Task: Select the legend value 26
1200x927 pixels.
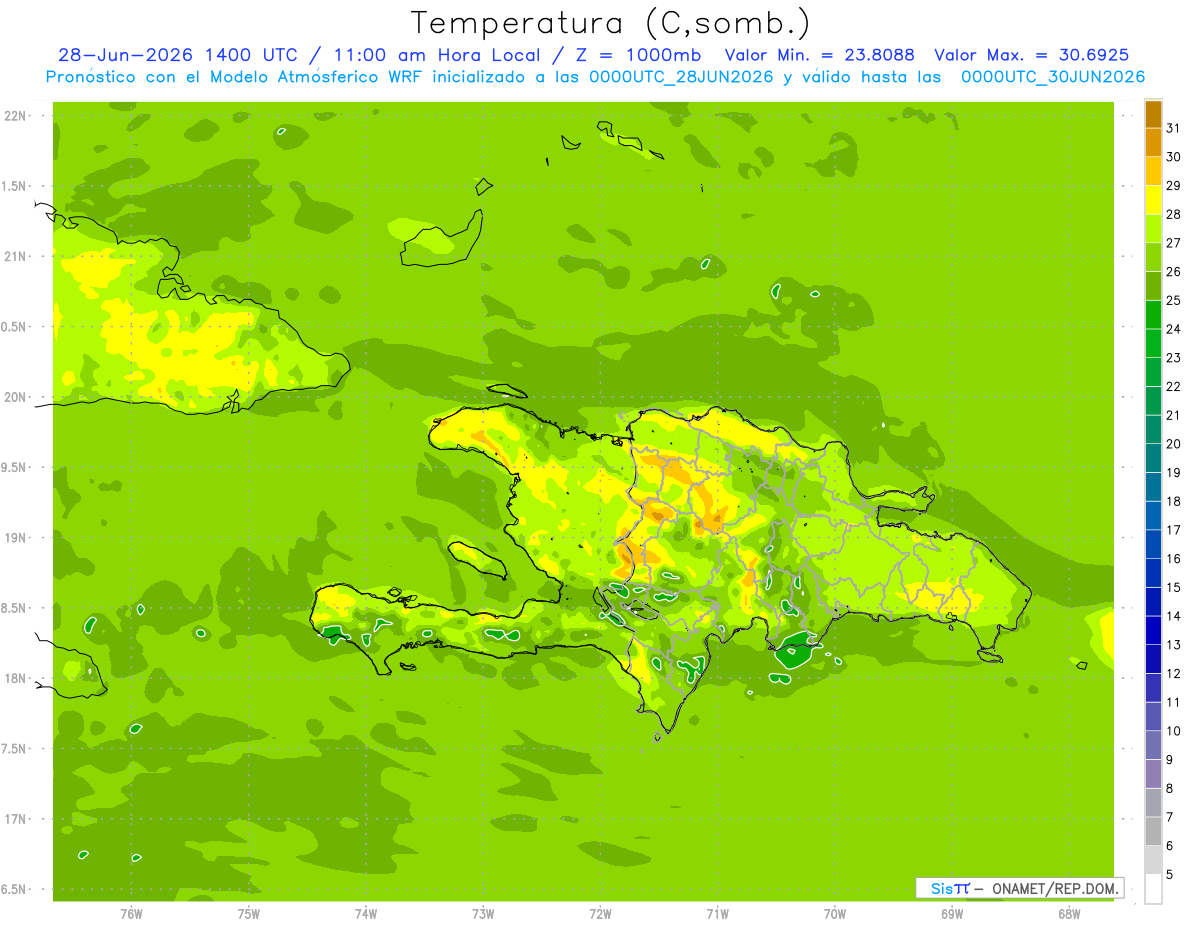Action: (1174, 272)
